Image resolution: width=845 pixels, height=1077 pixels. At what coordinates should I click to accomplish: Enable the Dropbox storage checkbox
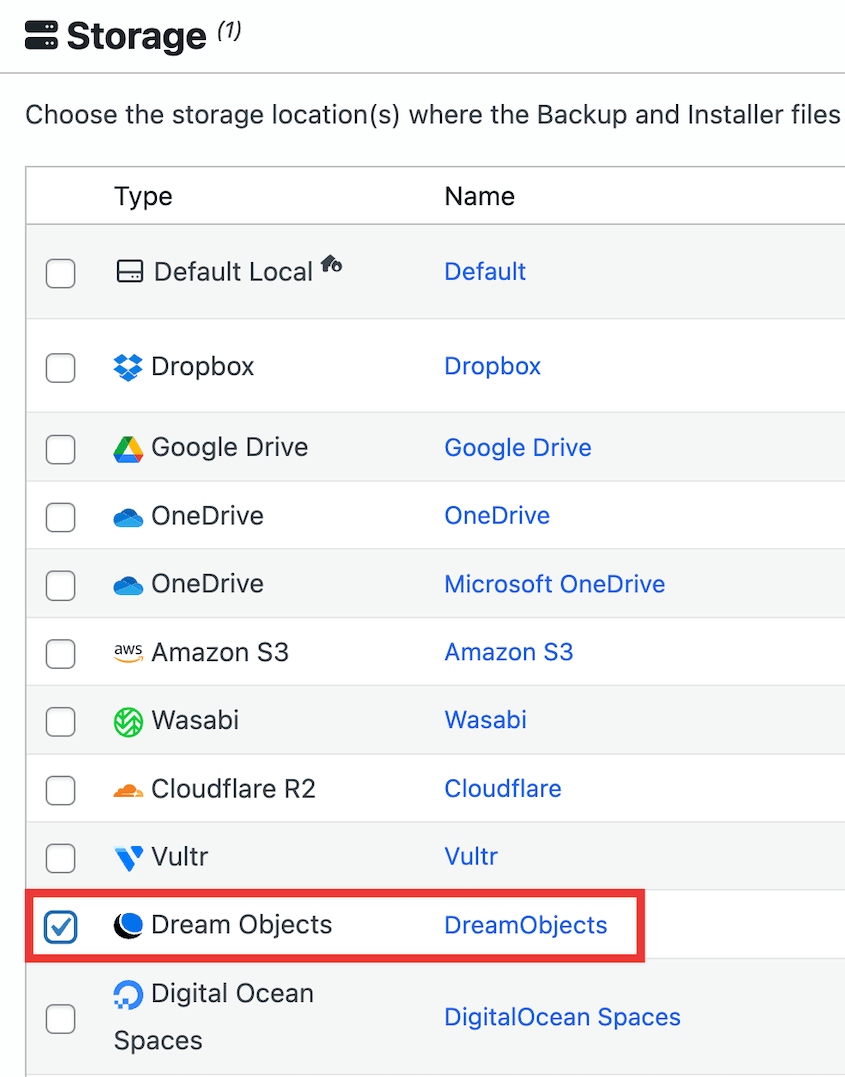[x=60, y=367]
